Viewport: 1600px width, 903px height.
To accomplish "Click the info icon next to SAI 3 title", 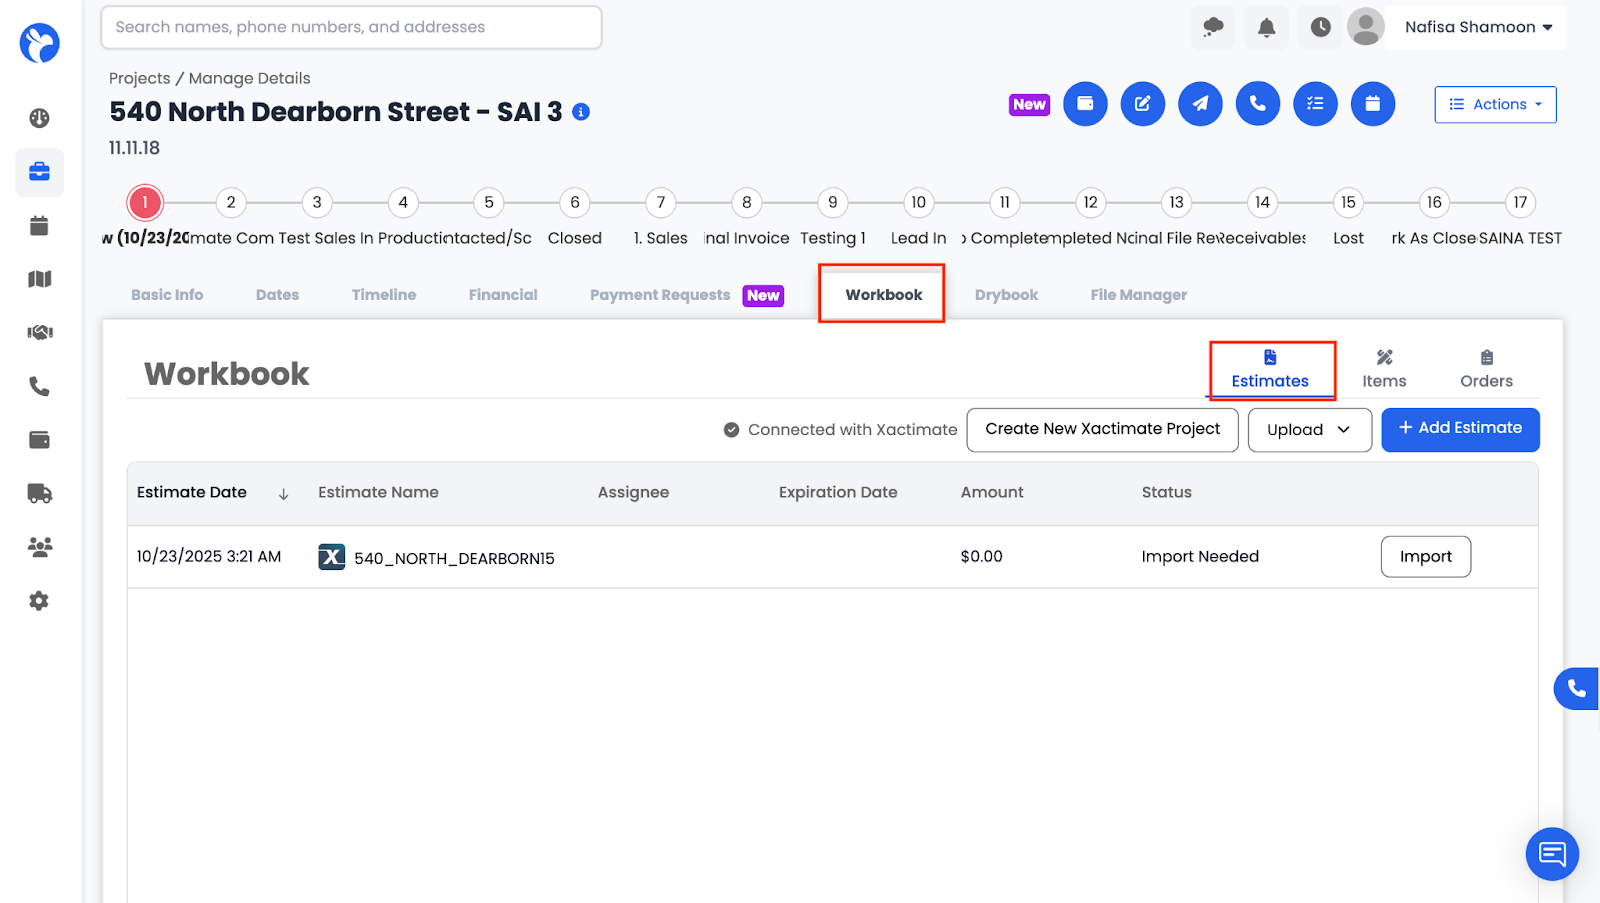I will click(x=580, y=113).
